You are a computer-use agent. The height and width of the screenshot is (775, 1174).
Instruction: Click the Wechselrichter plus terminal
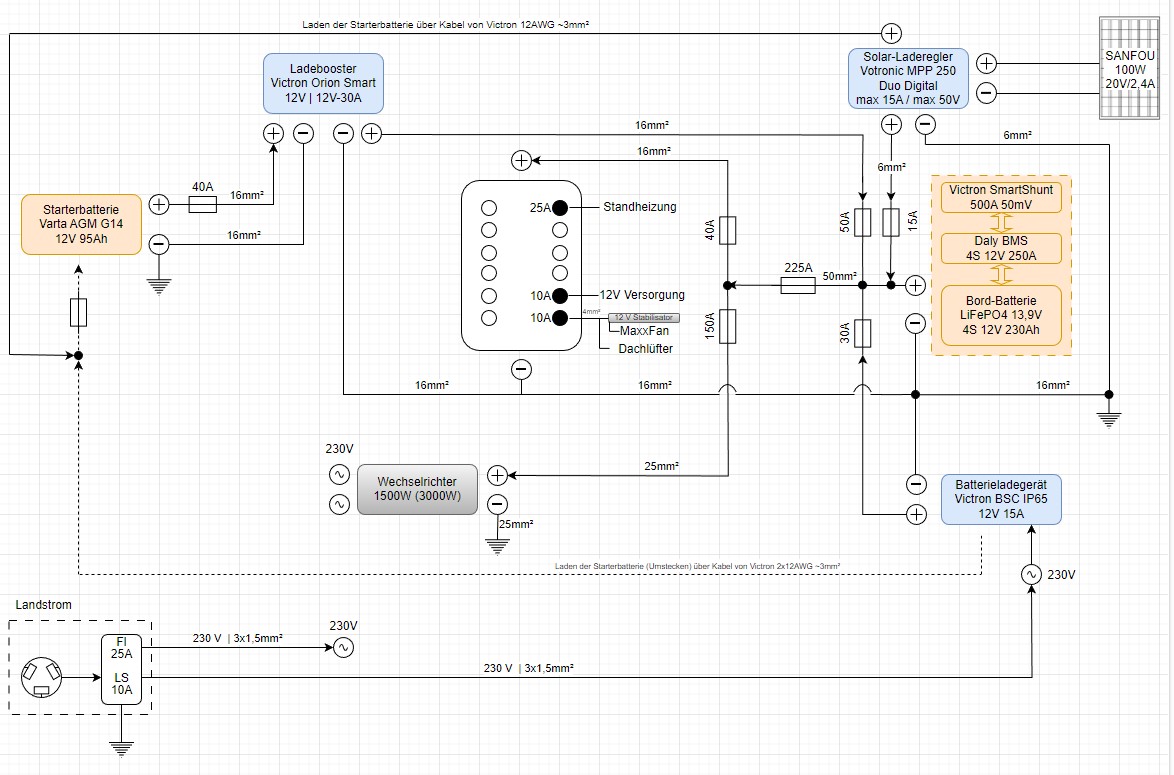tap(497, 475)
